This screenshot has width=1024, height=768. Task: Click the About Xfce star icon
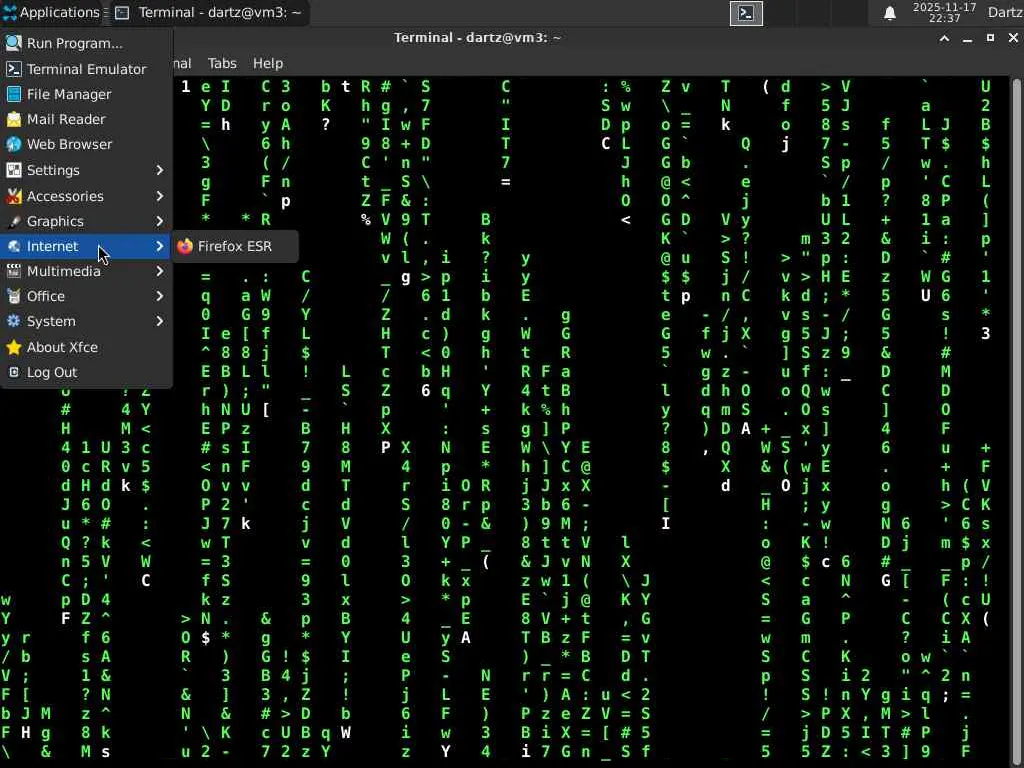point(13,347)
